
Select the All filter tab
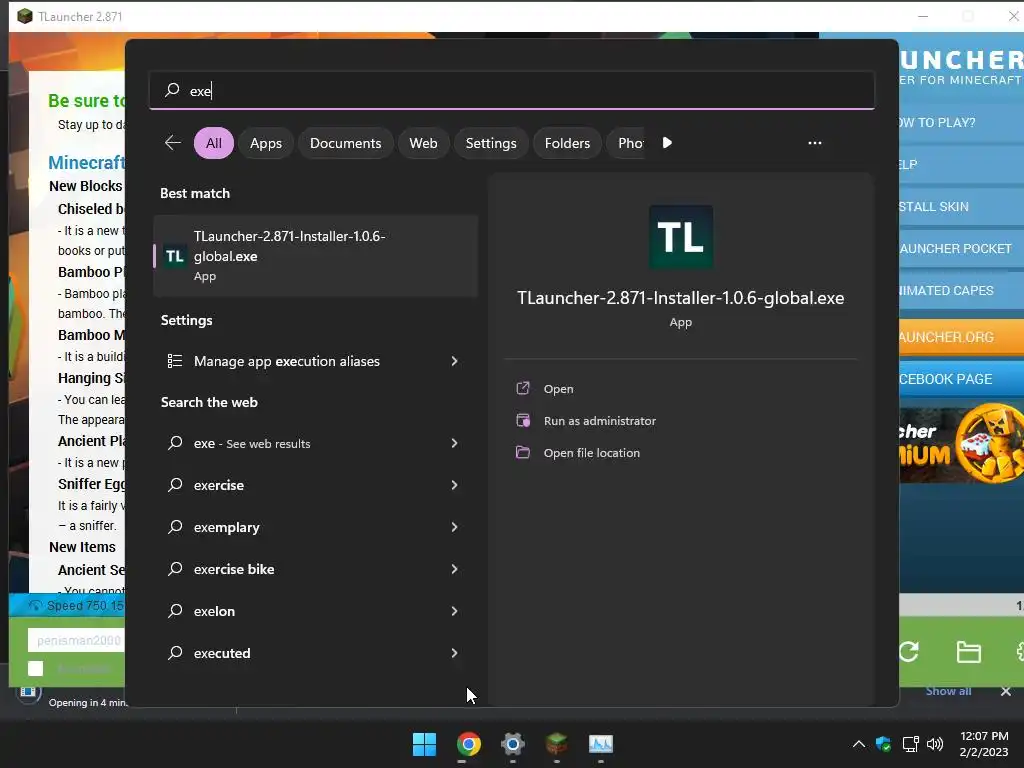pos(214,143)
